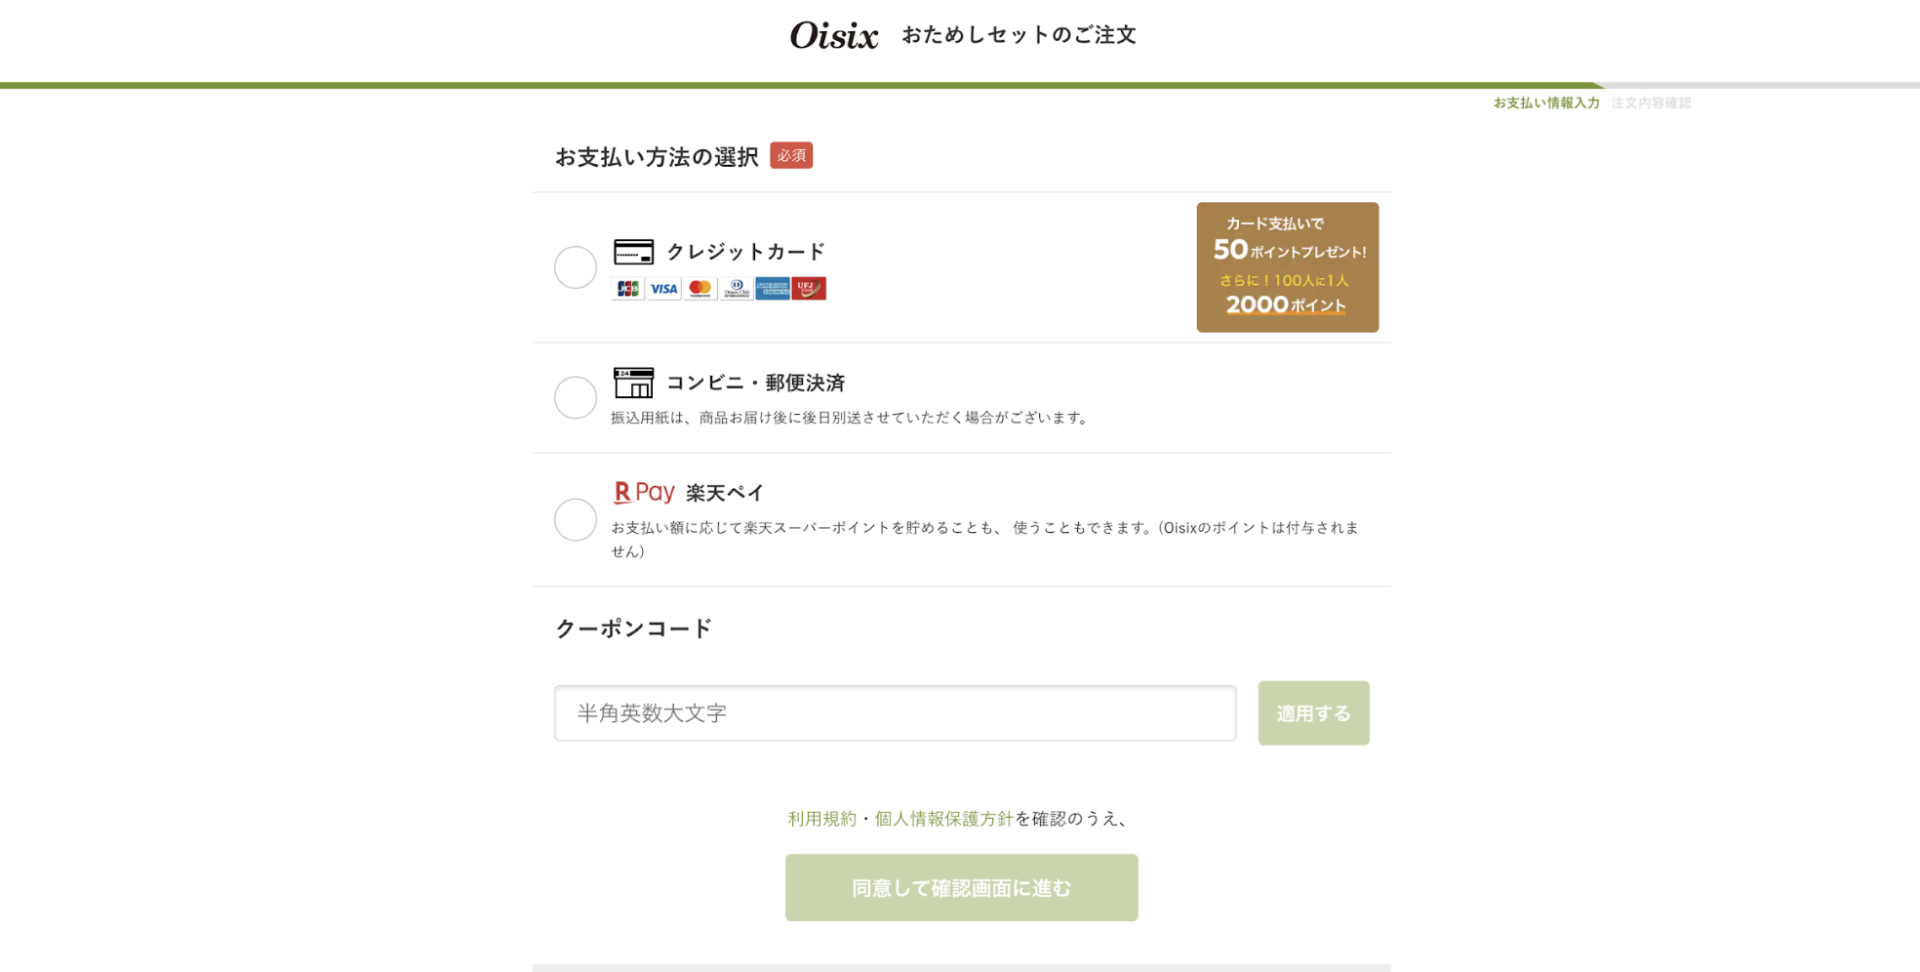1920x972 pixels.
Task: Click the JCB card brand icon
Action: 627,288
